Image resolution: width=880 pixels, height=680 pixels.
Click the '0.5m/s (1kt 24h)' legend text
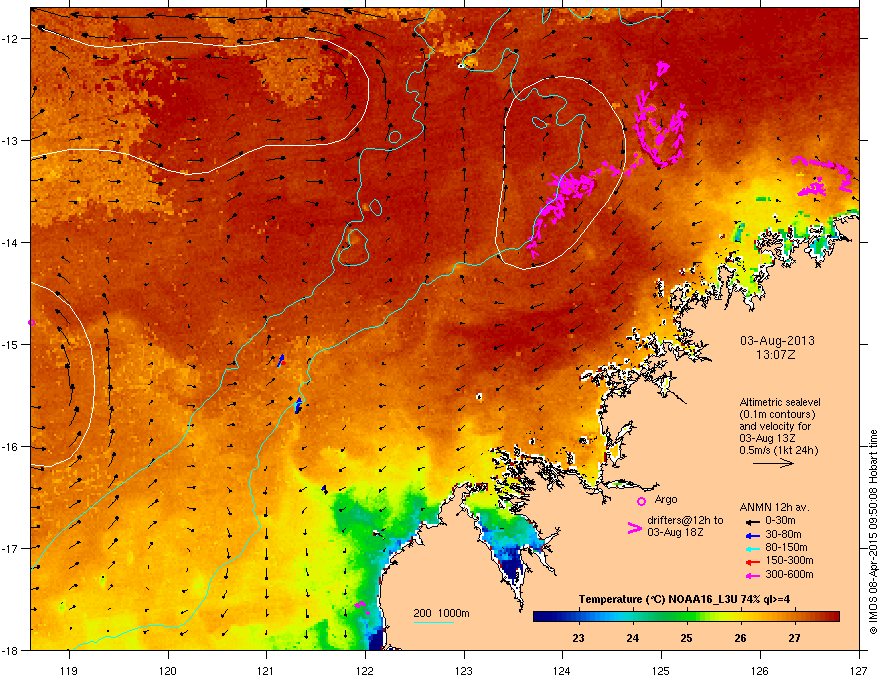click(778, 451)
